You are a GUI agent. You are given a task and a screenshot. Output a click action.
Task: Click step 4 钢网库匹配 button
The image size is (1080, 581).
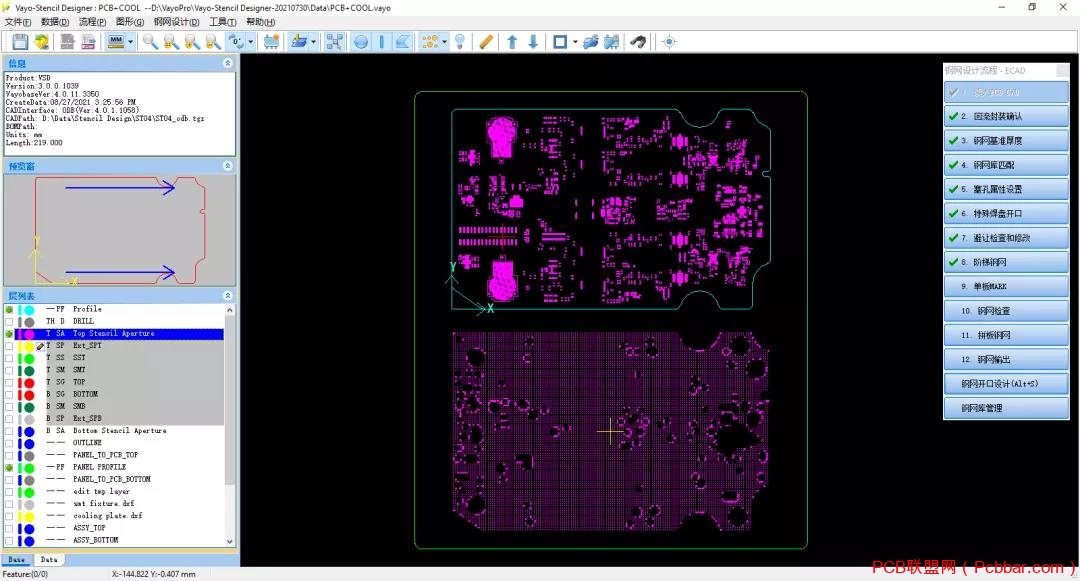(x=1006, y=165)
